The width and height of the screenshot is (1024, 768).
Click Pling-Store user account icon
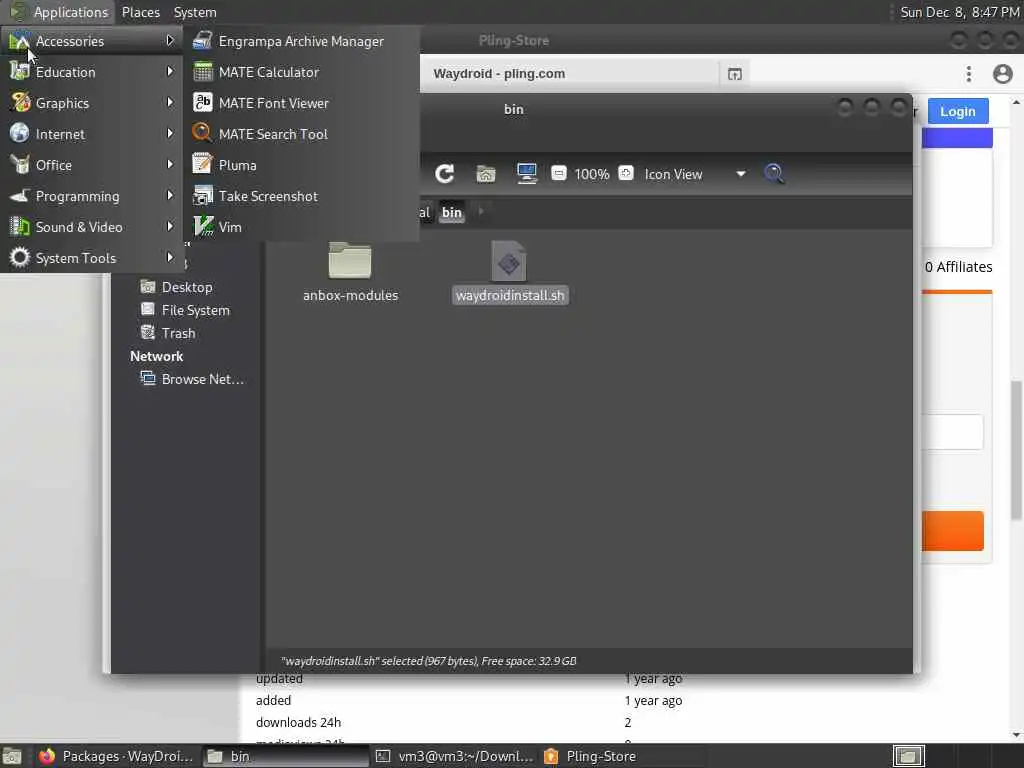[1002, 74]
